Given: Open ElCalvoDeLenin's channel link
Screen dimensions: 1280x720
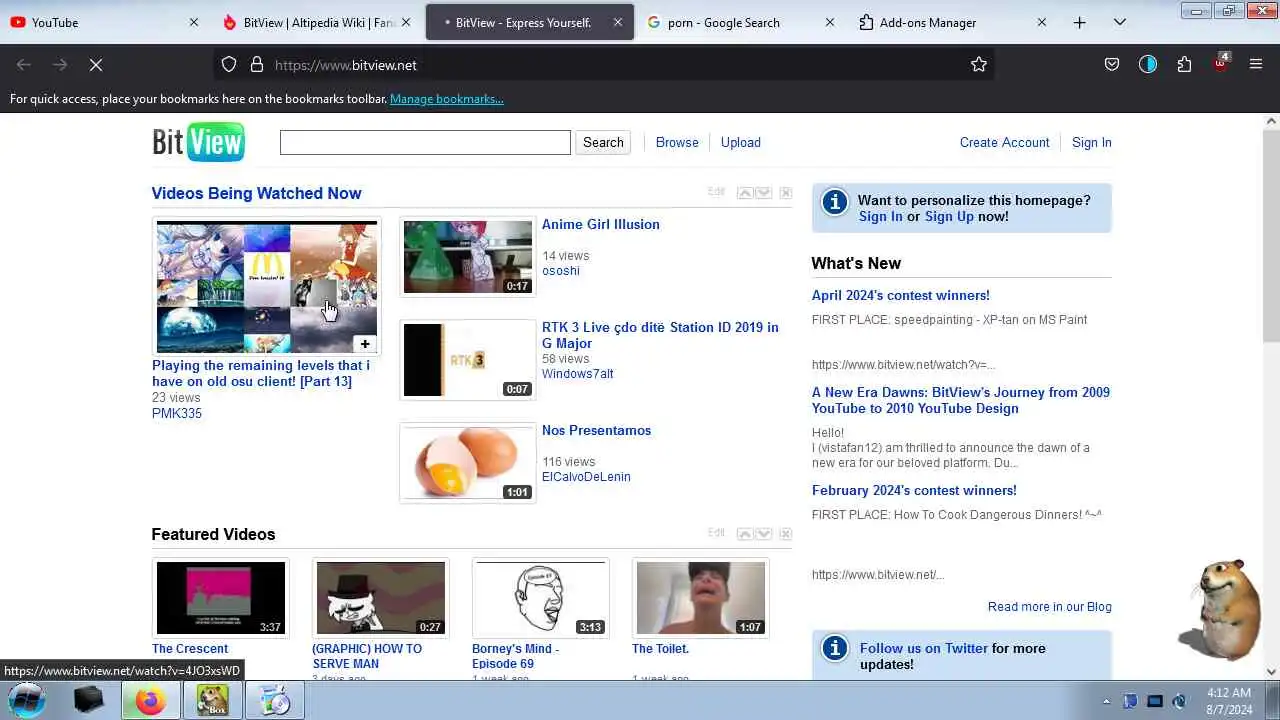Looking at the screenshot, I should [586, 477].
